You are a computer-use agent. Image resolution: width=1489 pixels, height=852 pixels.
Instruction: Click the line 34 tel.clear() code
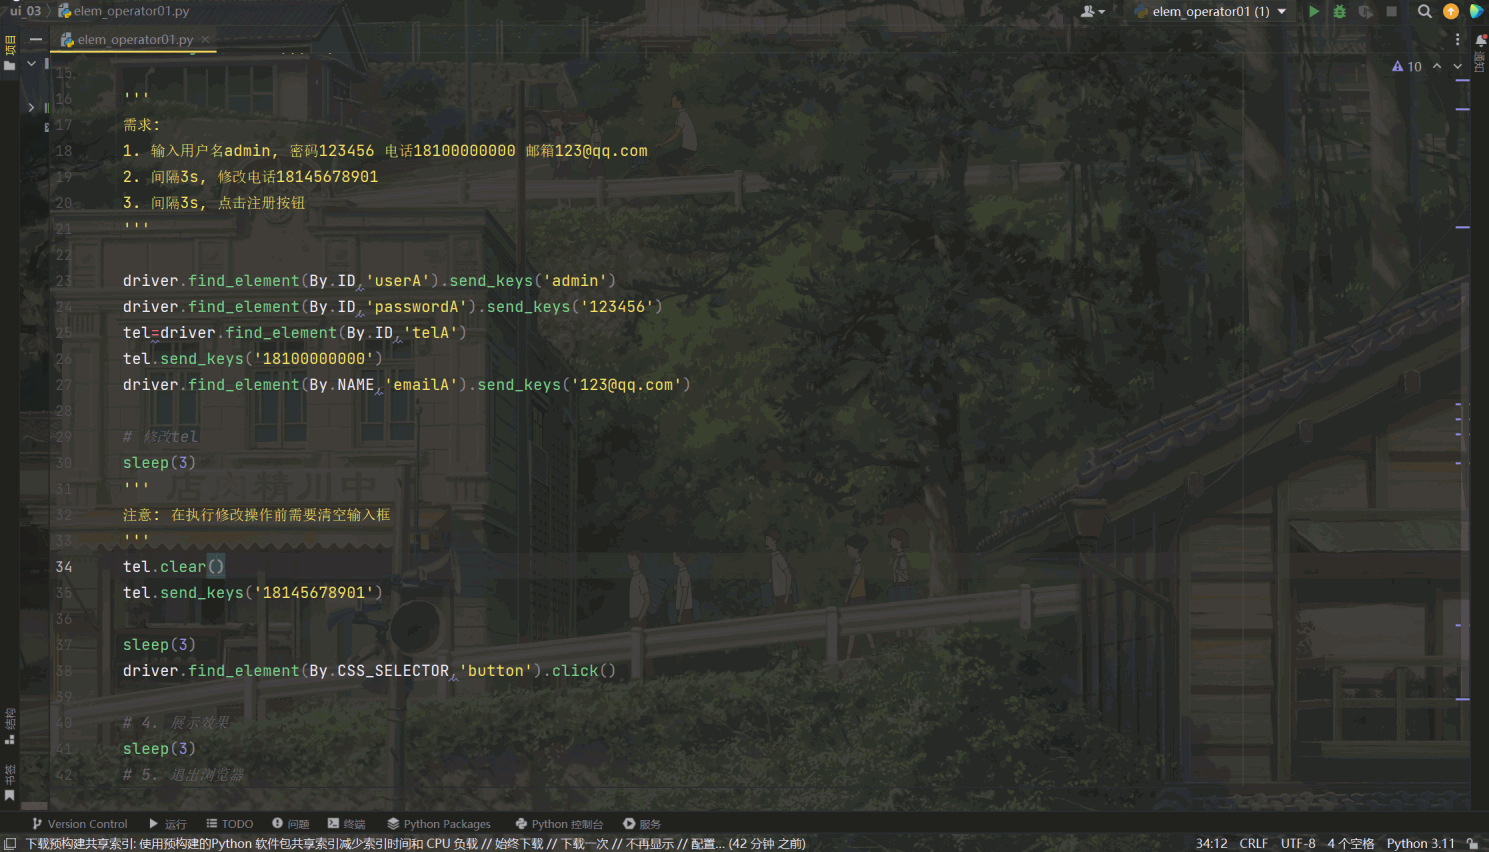point(174,567)
